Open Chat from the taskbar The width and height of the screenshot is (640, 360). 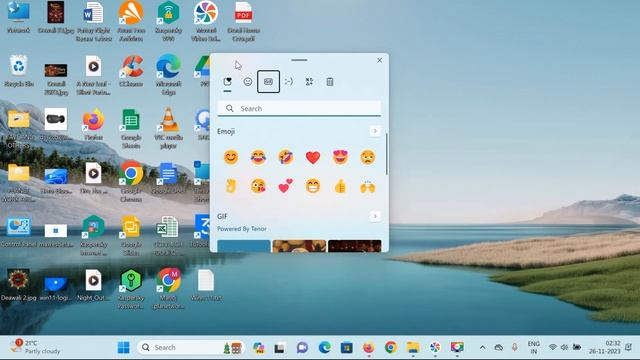[x=302, y=347]
